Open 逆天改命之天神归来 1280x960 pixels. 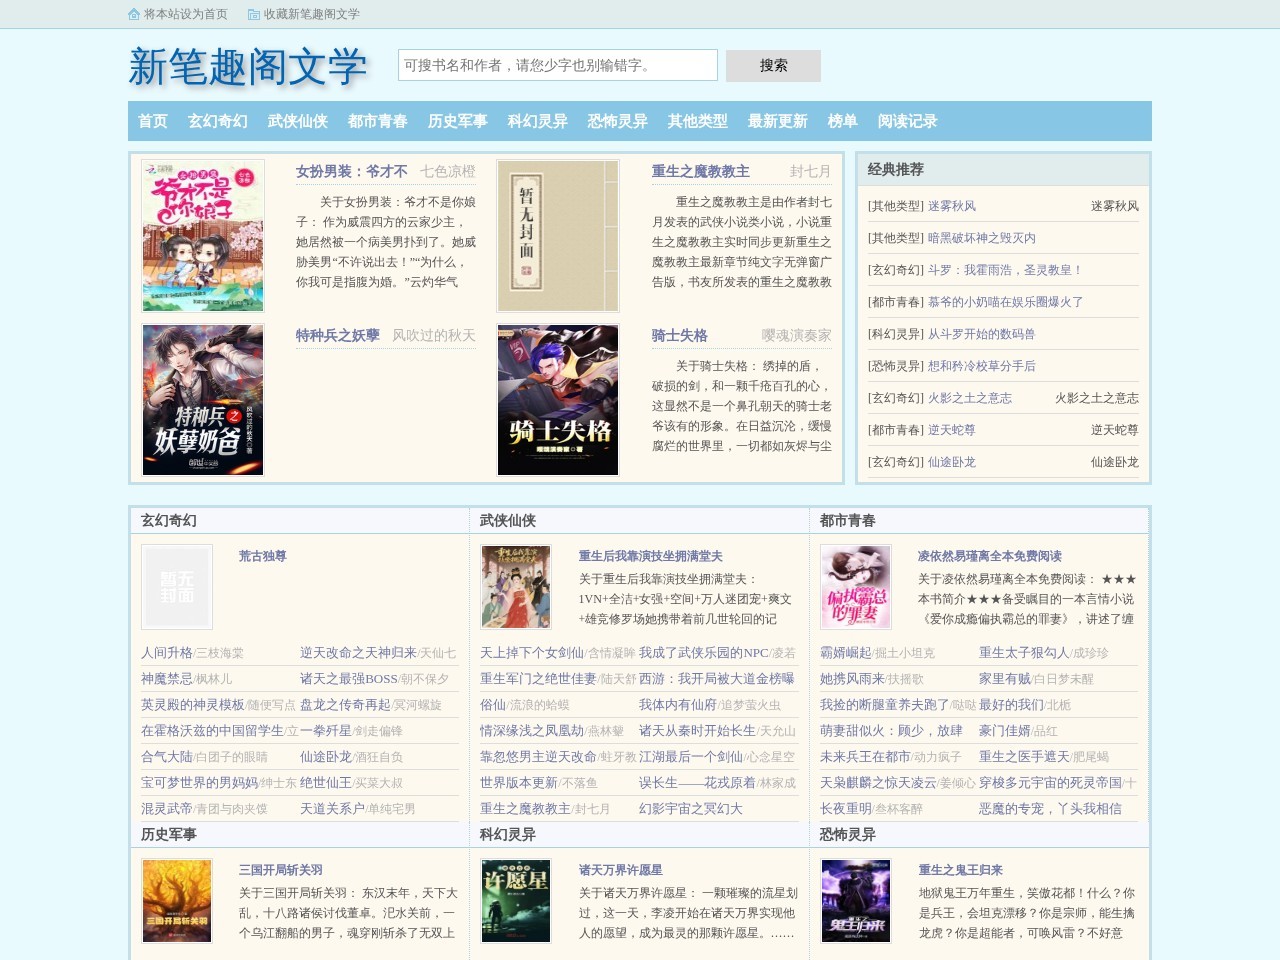pyautogui.click(x=358, y=653)
